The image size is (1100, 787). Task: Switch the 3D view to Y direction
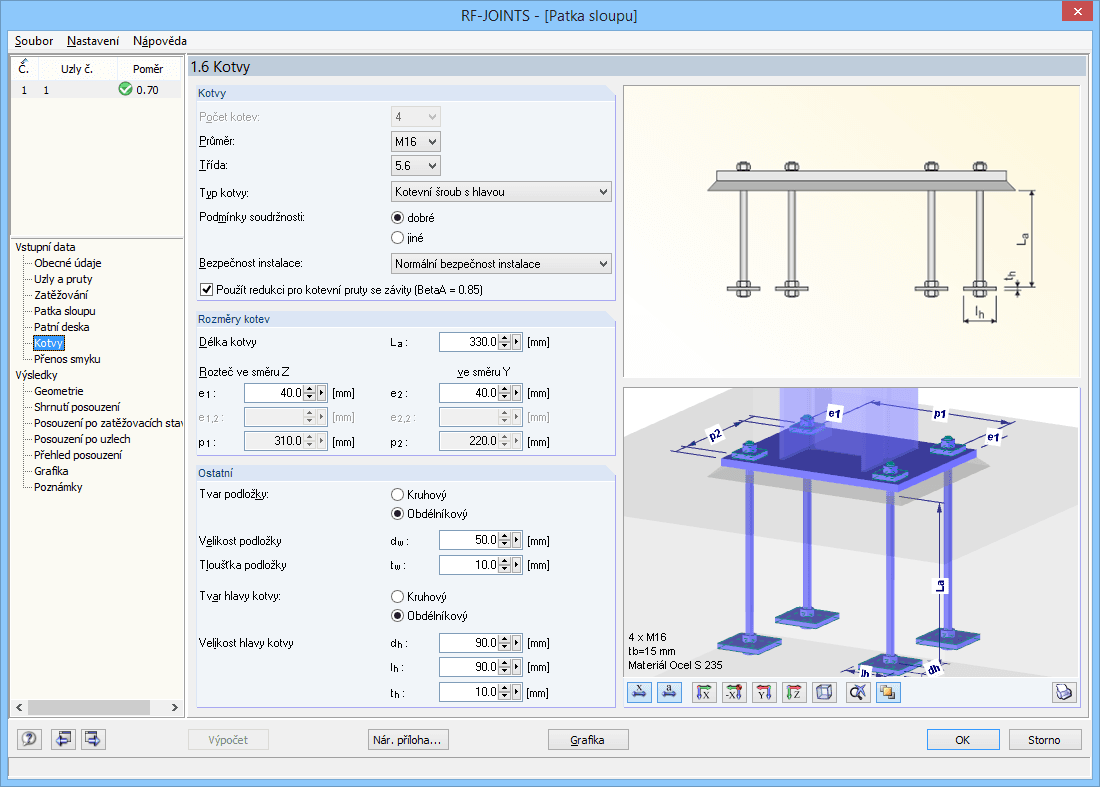764,692
